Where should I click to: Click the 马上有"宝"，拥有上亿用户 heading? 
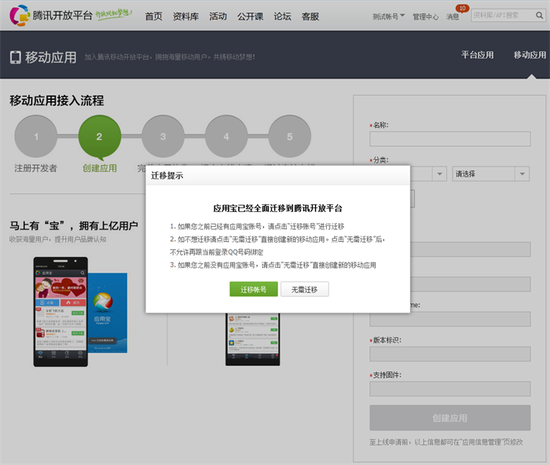(x=74, y=225)
